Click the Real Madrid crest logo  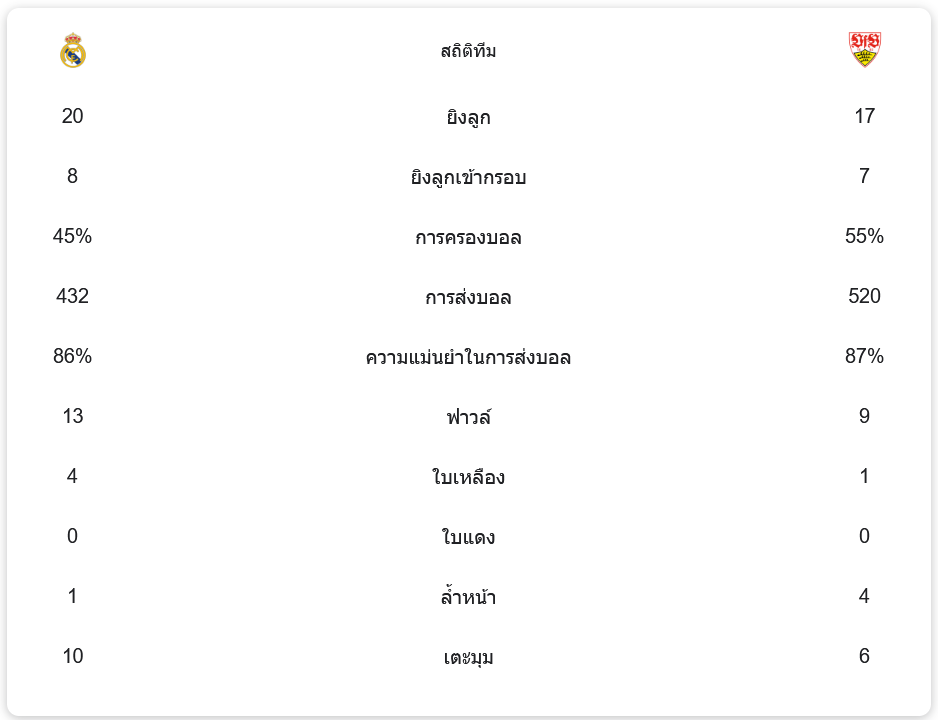(x=73, y=50)
